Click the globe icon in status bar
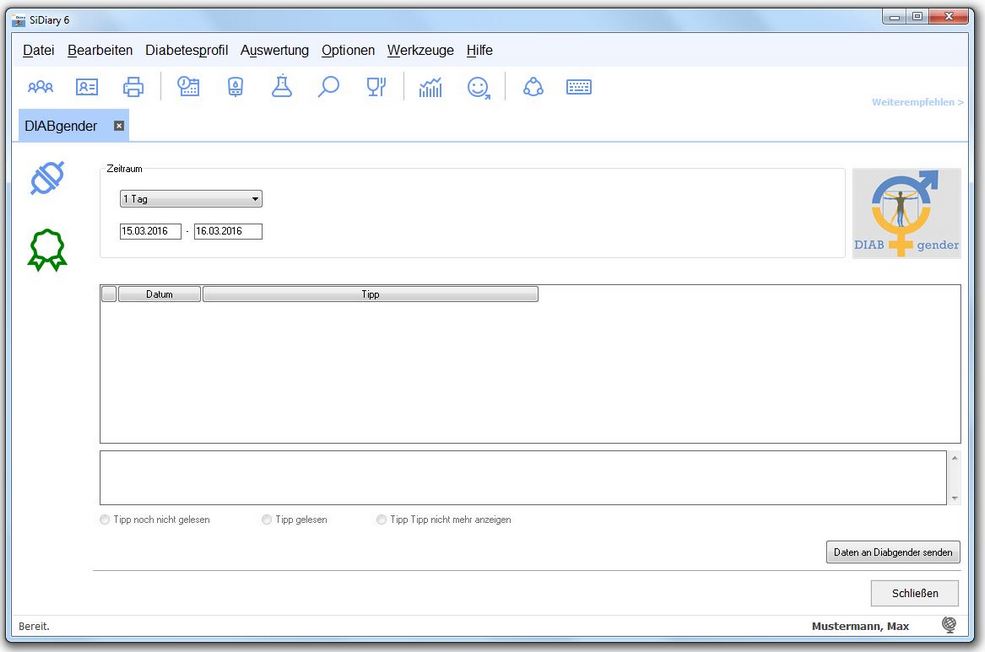Screen dimensions: 985x652 pyautogui.click(x=949, y=624)
